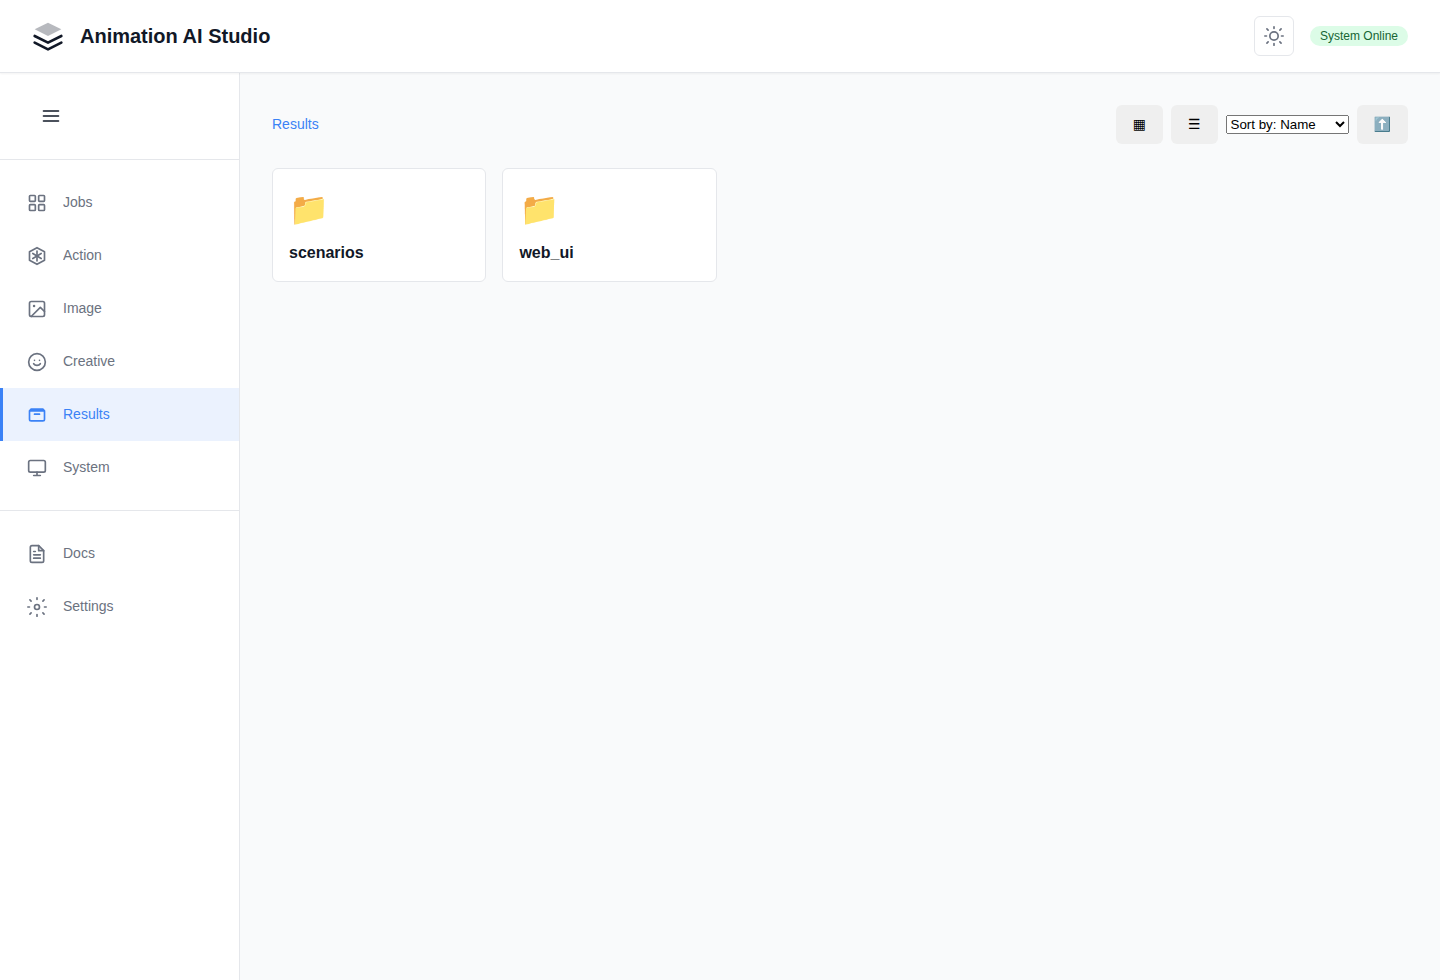Viewport: 1440px width, 980px height.
Task: Click the Creative smiley icon in sidebar
Action: pyautogui.click(x=37, y=362)
